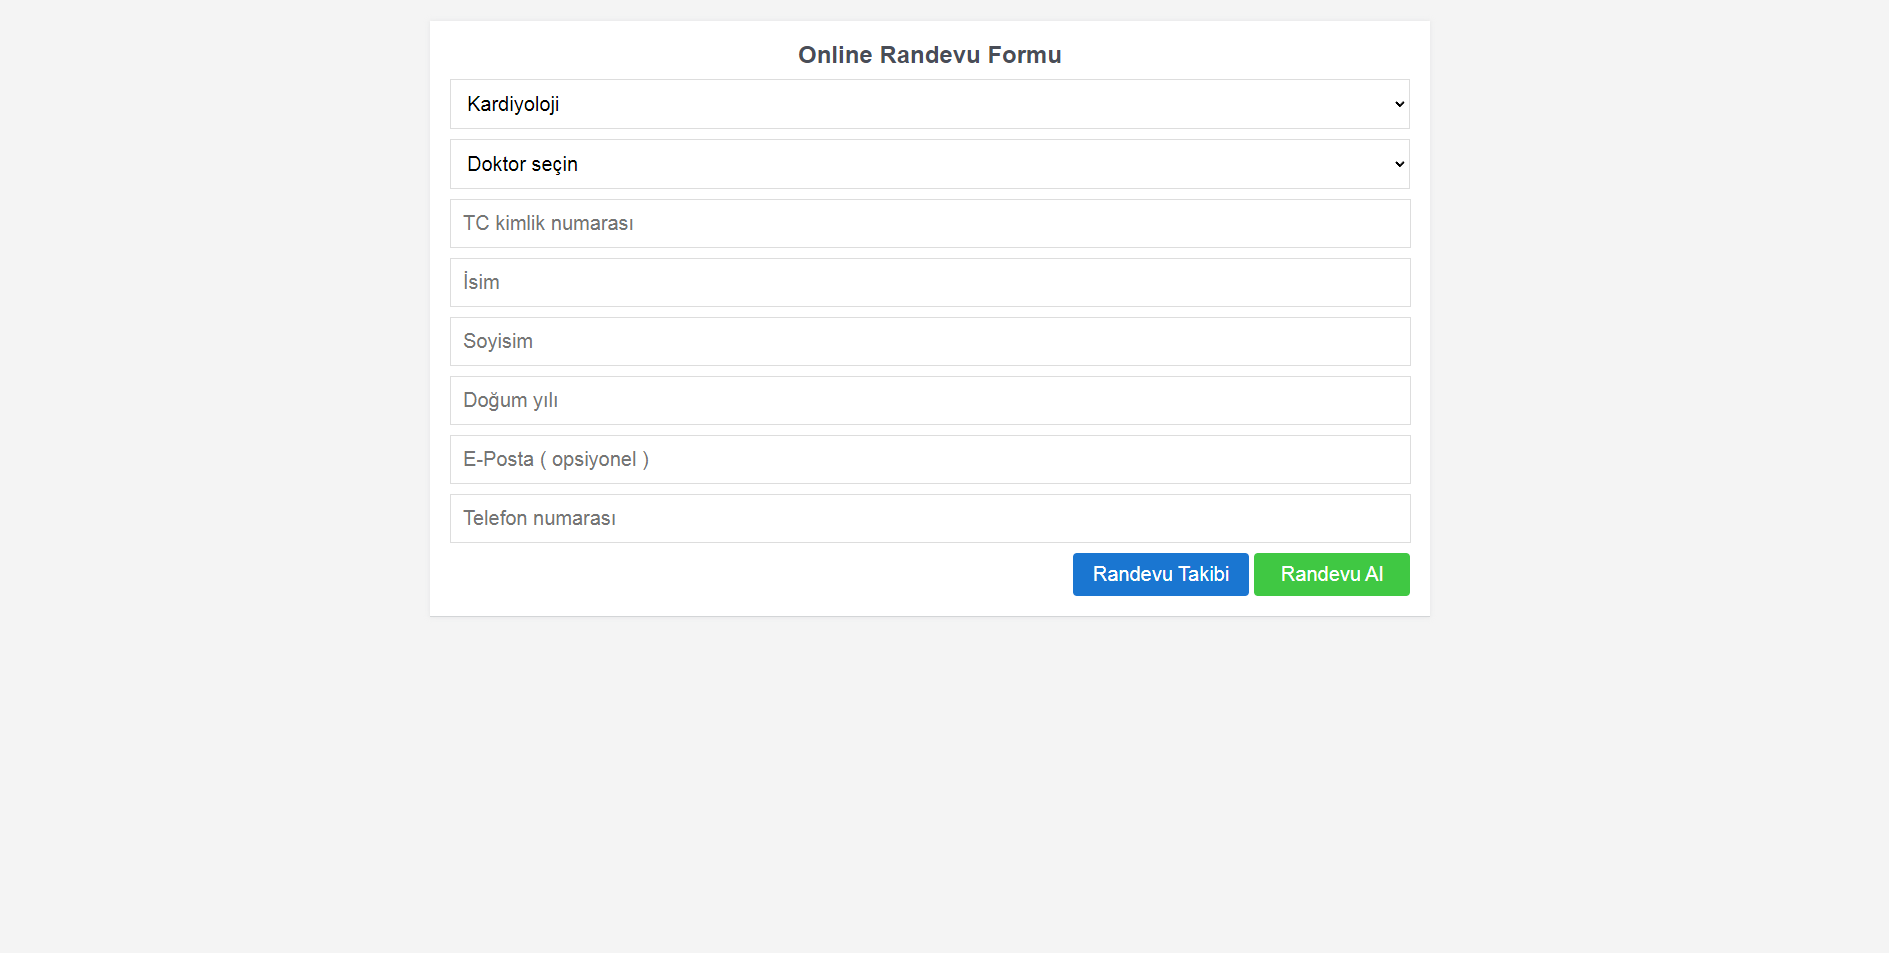The width and height of the screenshot is (1889, 953).
Task: Open the Doktor seçin dropdown
Action: coord(930,164)
